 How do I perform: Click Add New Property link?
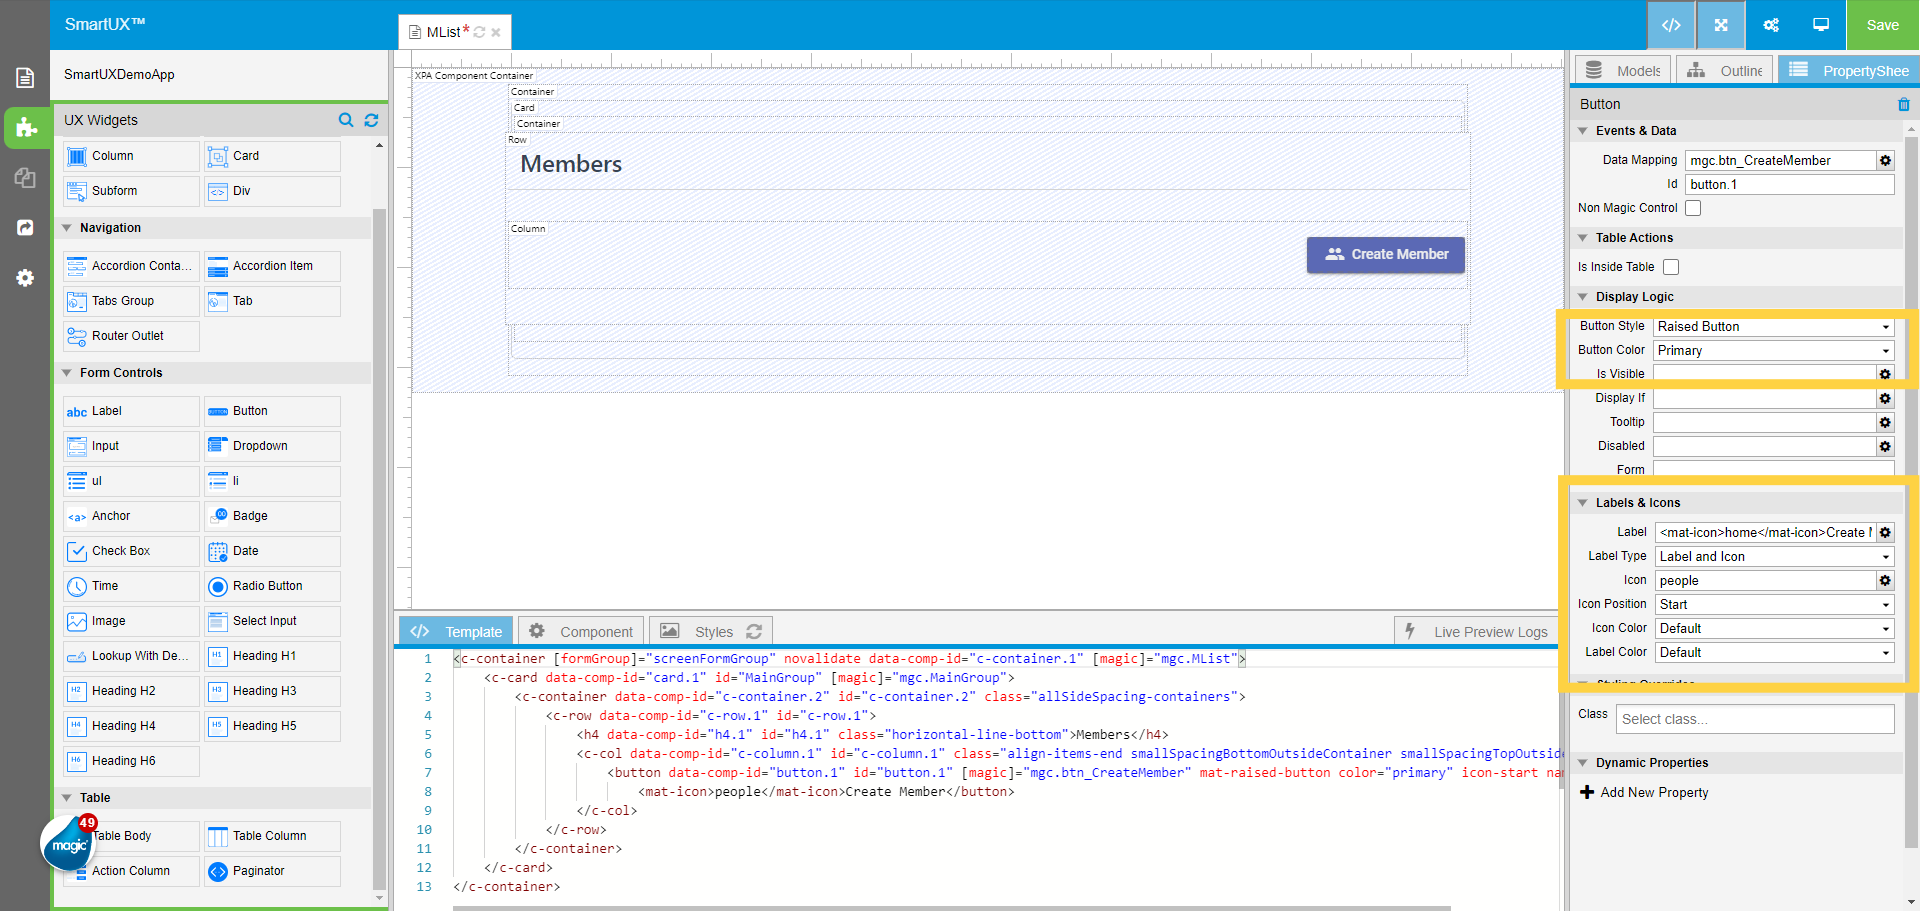click(1652, 792)
